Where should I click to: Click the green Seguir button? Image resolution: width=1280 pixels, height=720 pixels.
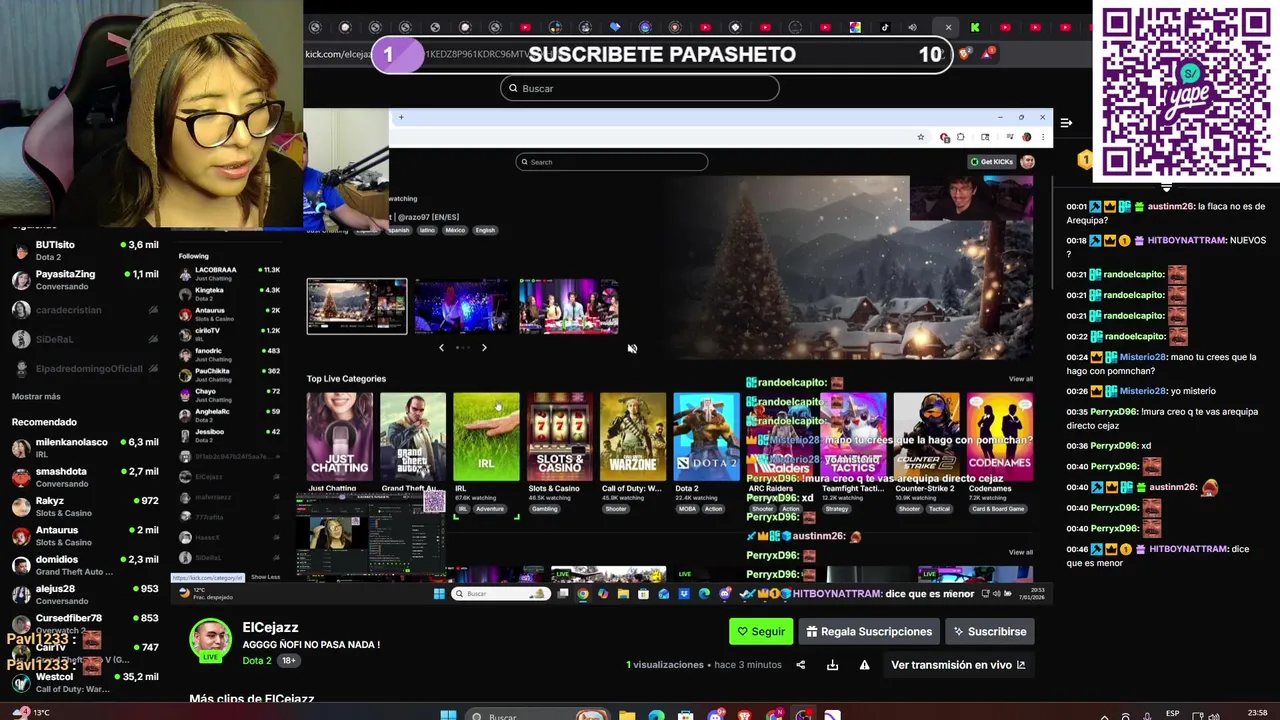(761, 631)
